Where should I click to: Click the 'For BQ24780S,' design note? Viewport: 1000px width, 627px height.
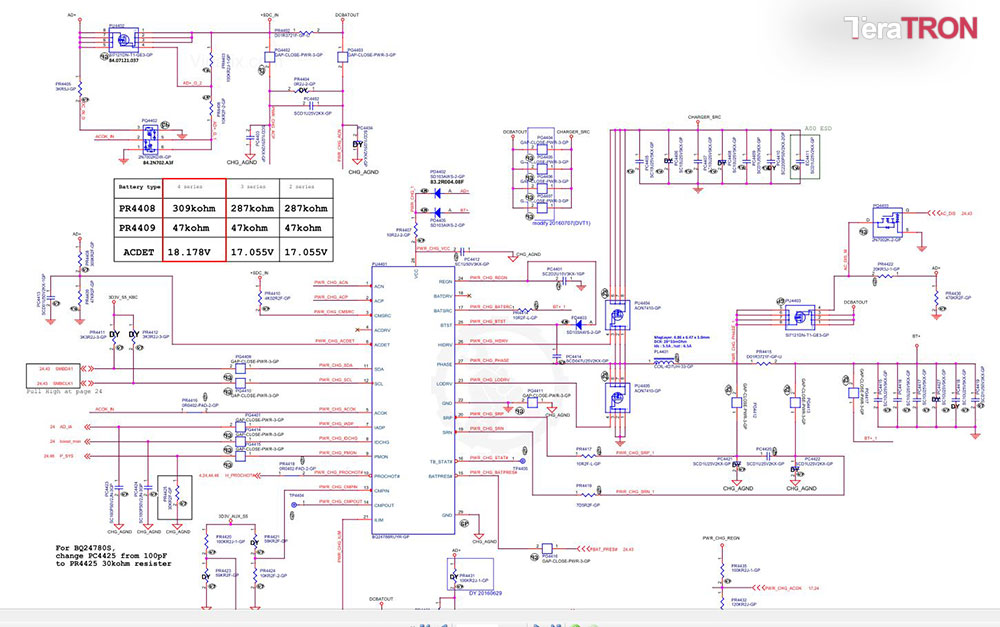(84, 548)
